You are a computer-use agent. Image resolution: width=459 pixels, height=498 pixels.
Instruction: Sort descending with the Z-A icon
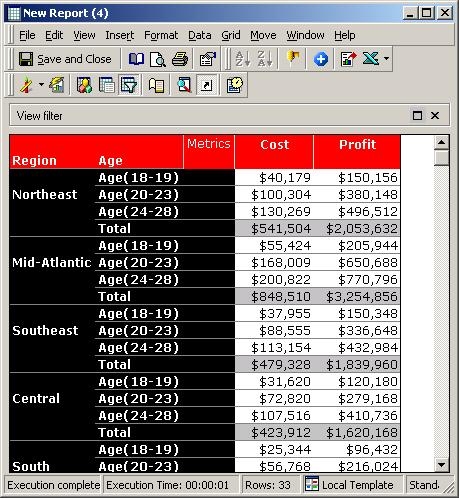coord(265,59)
